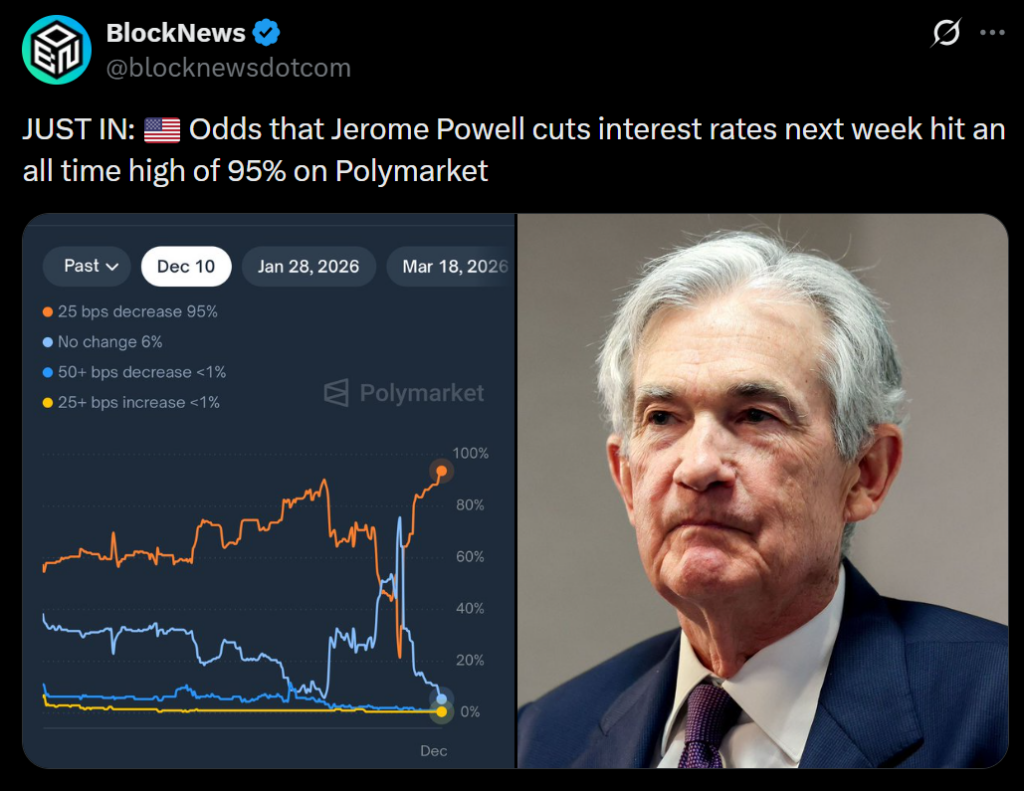Click the @blocknewsdotcom handle

pyautogui.click(x=229, y=68)
